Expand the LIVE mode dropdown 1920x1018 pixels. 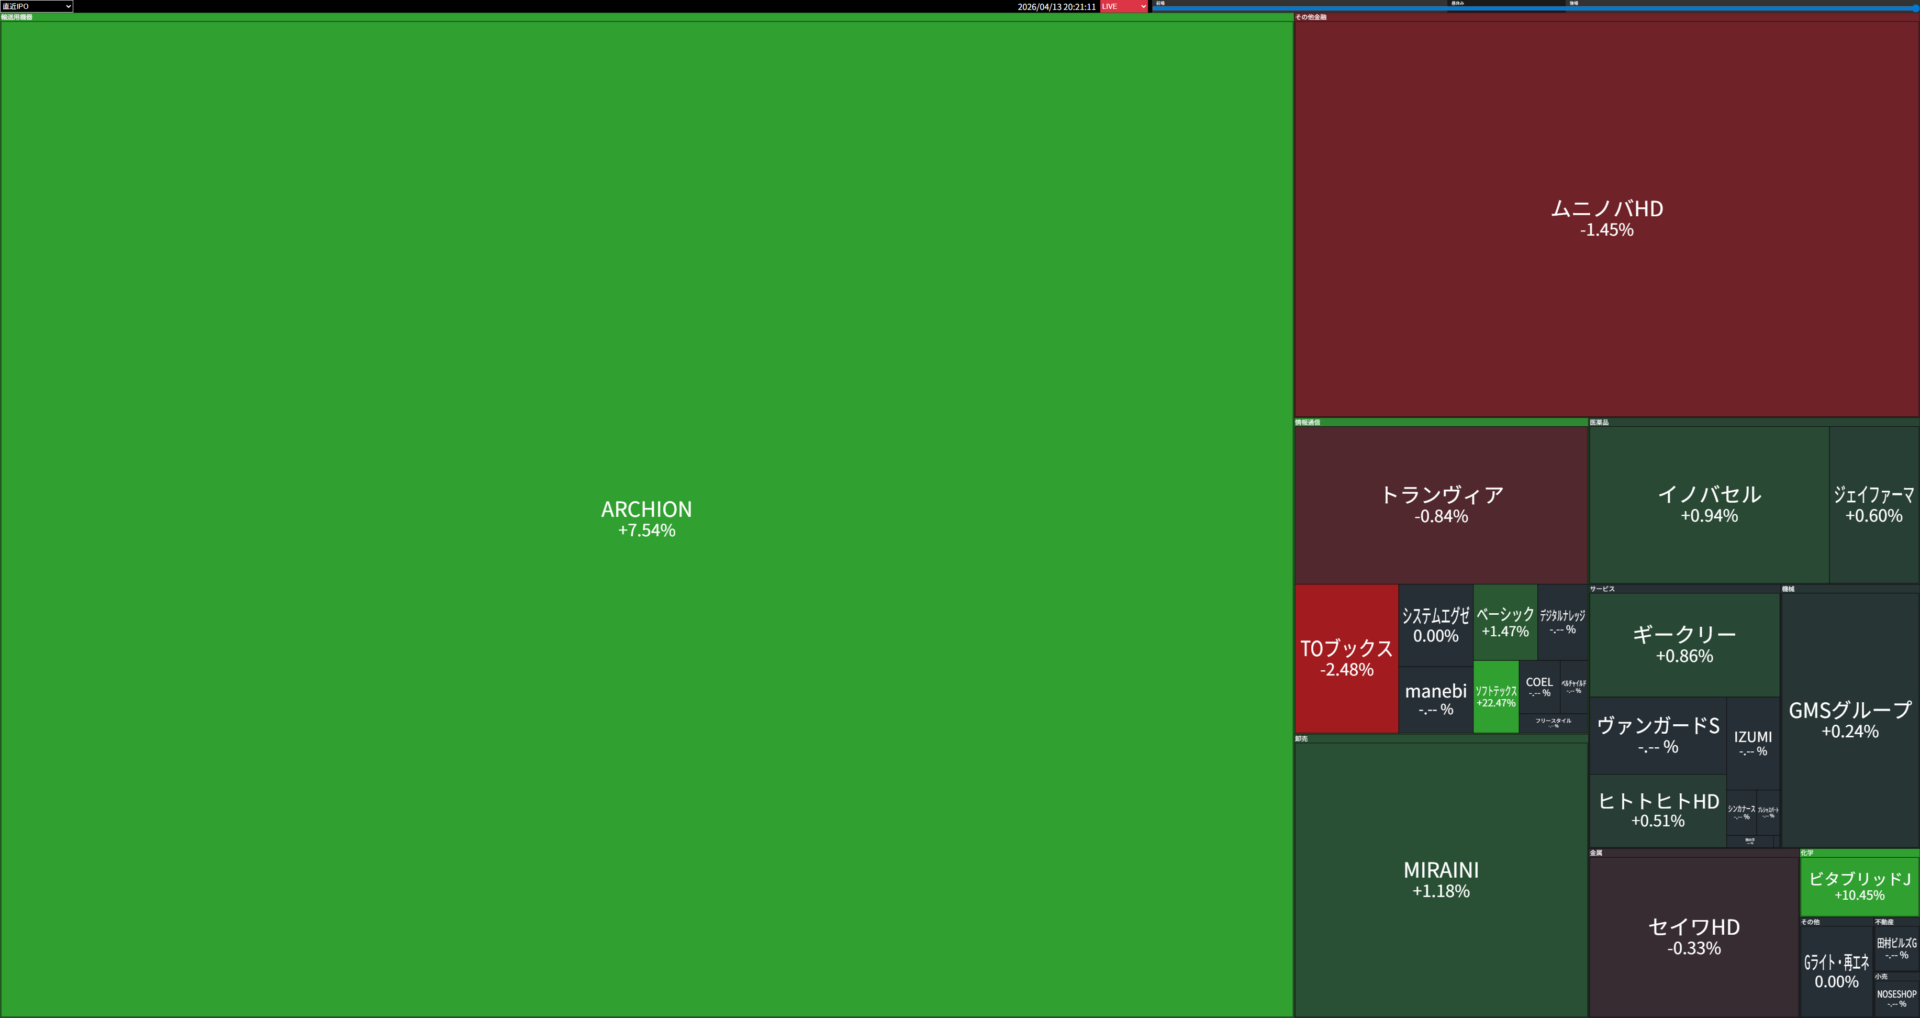pos(1124,6)
